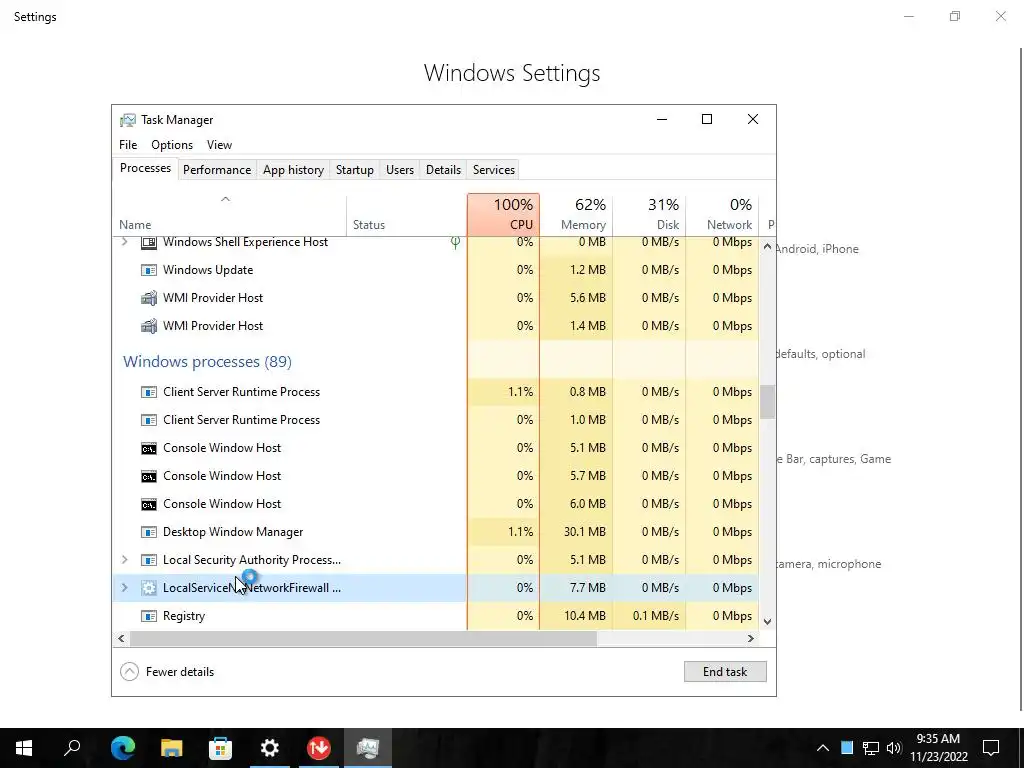
Task: Open Microsoft Store from the taskbar
Action: tap(221, 748)
